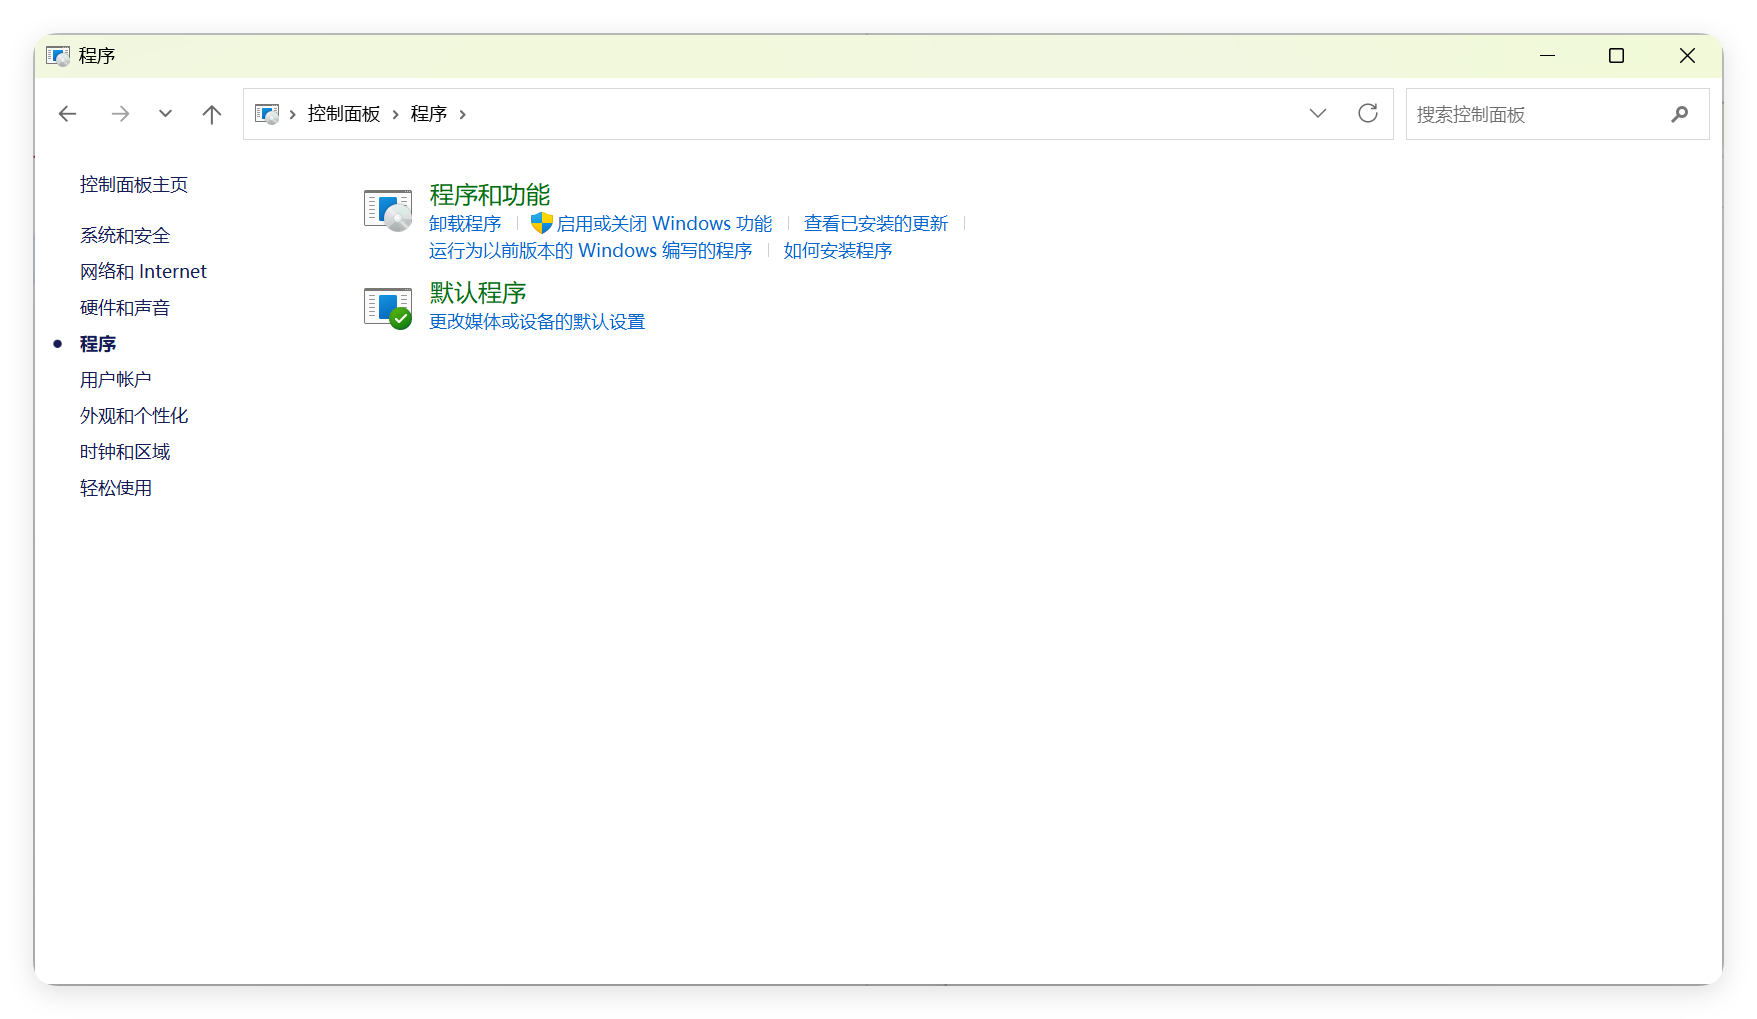The height and width of the screenshot is (1019, 1757).
Task: Open 时钟和区域 category in sidebar
Action: [x=125, y=452]
